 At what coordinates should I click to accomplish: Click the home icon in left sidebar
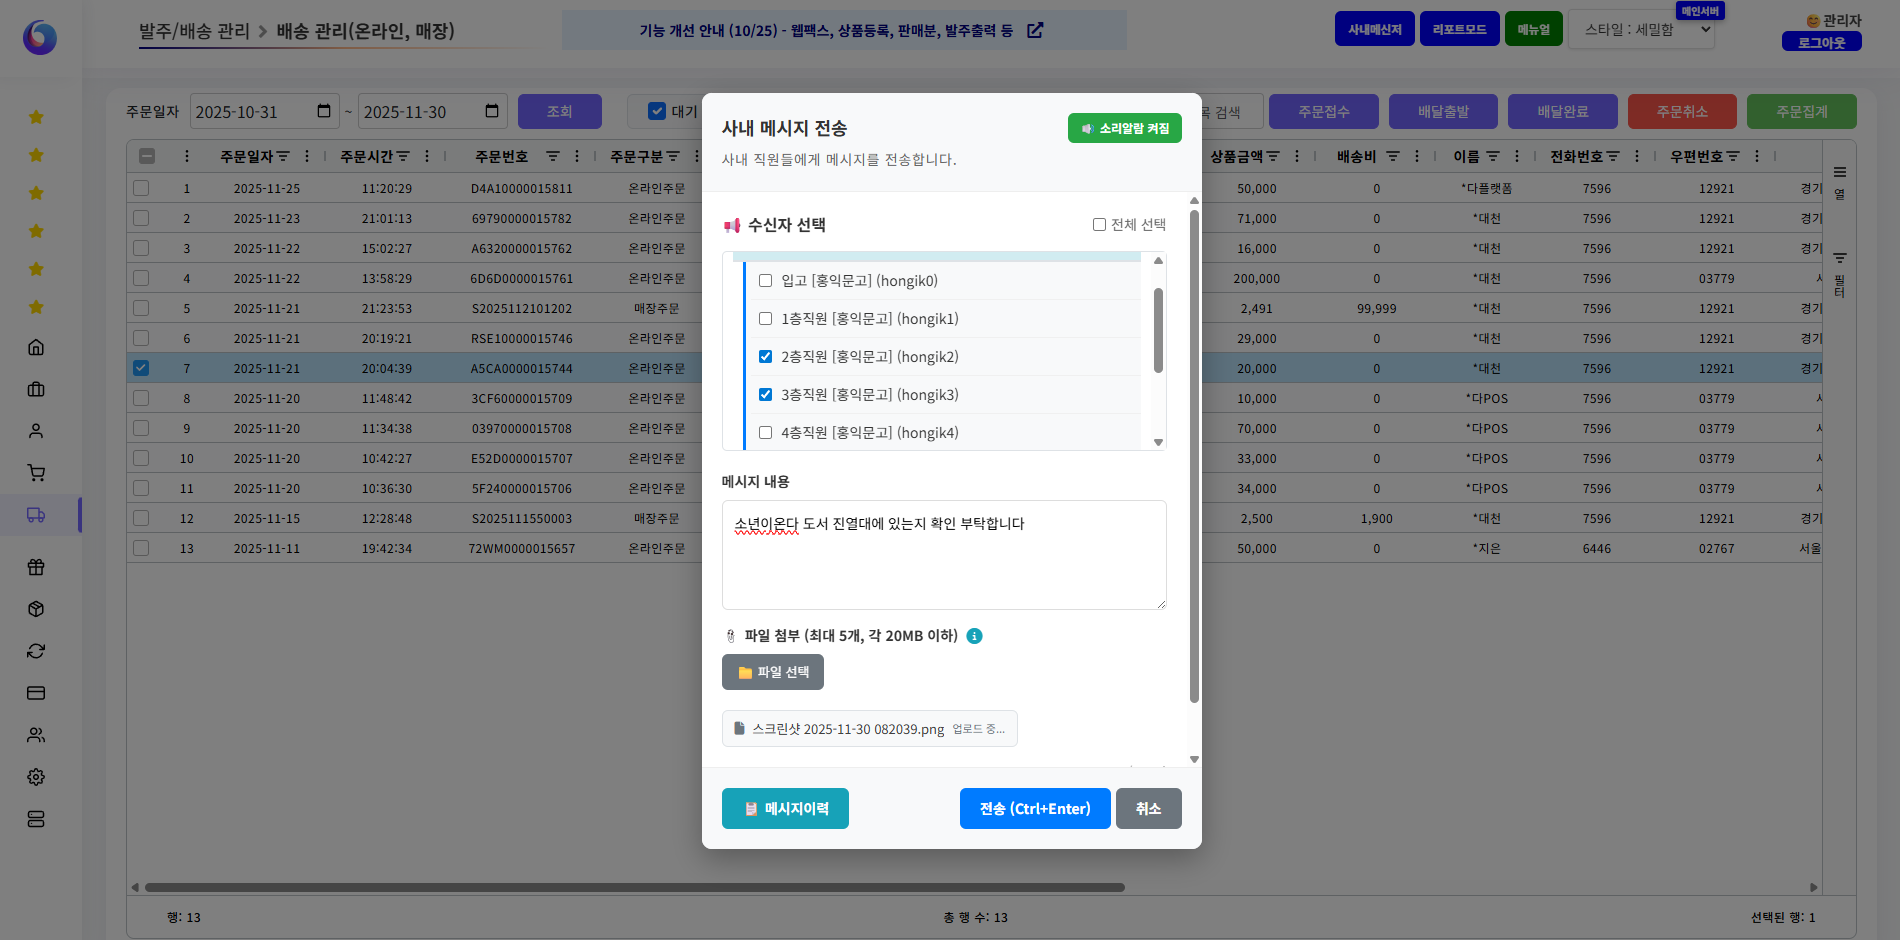36,347
